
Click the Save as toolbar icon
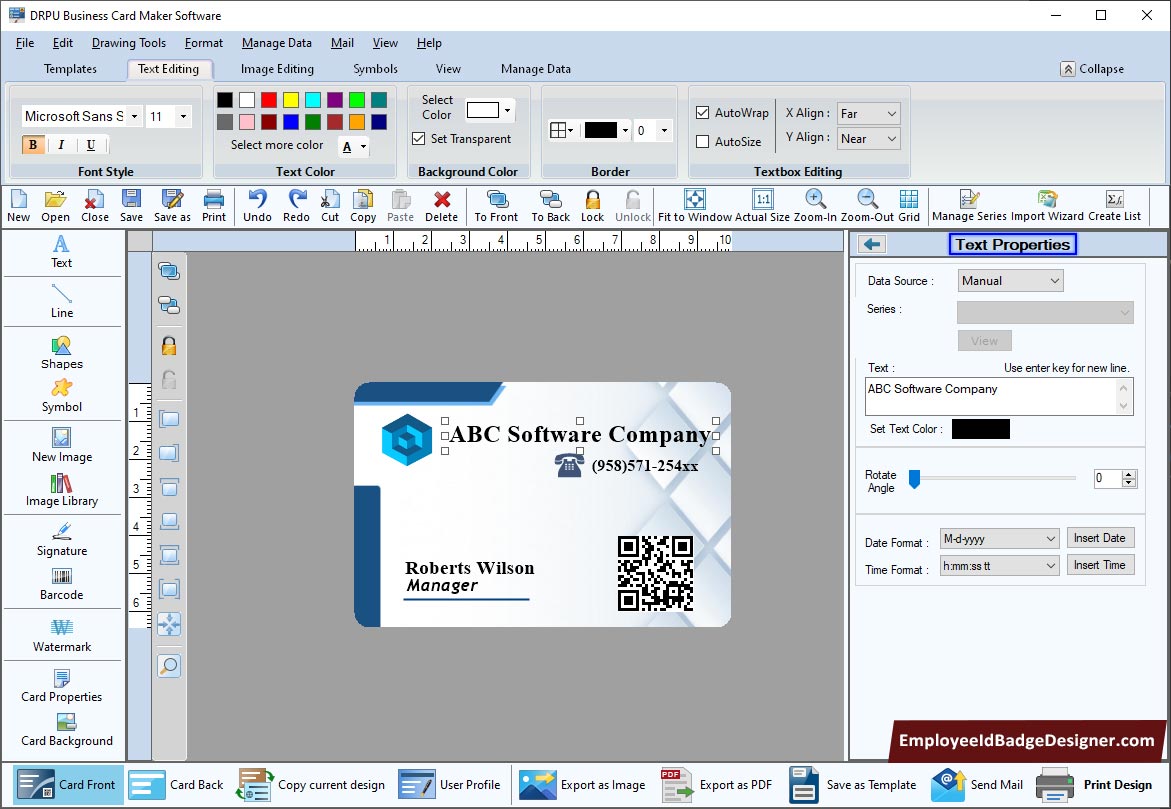(x=172, y=205)
